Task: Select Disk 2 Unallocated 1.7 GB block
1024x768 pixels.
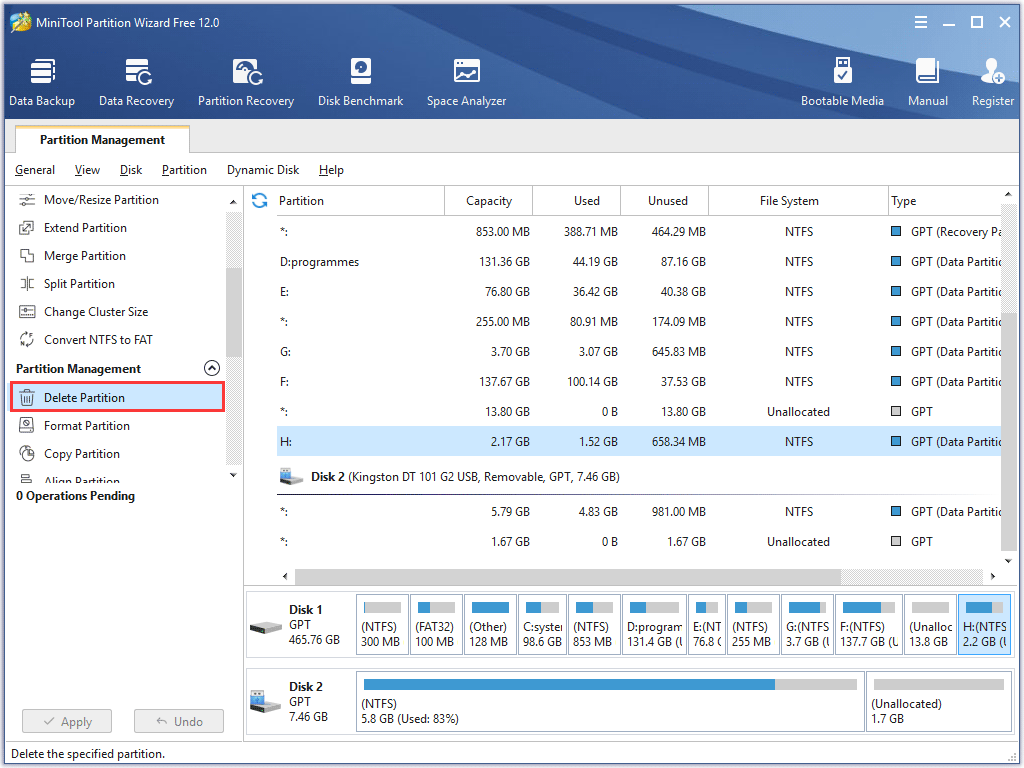Action: tap(939, 702)
